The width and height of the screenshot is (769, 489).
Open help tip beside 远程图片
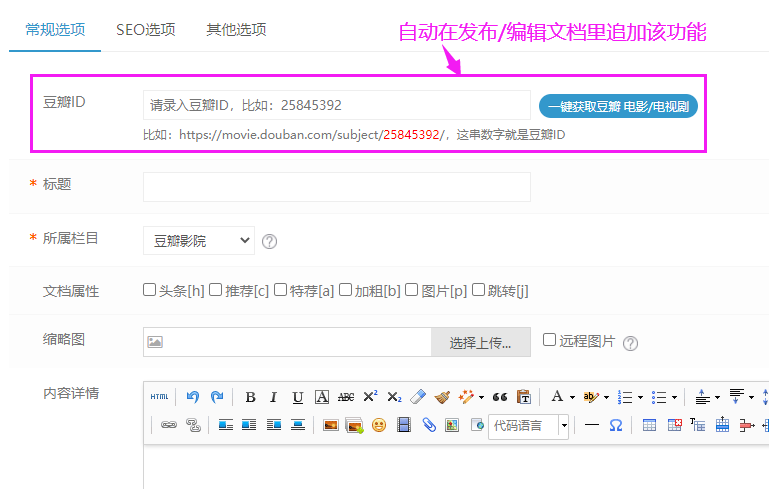[630, 343]
